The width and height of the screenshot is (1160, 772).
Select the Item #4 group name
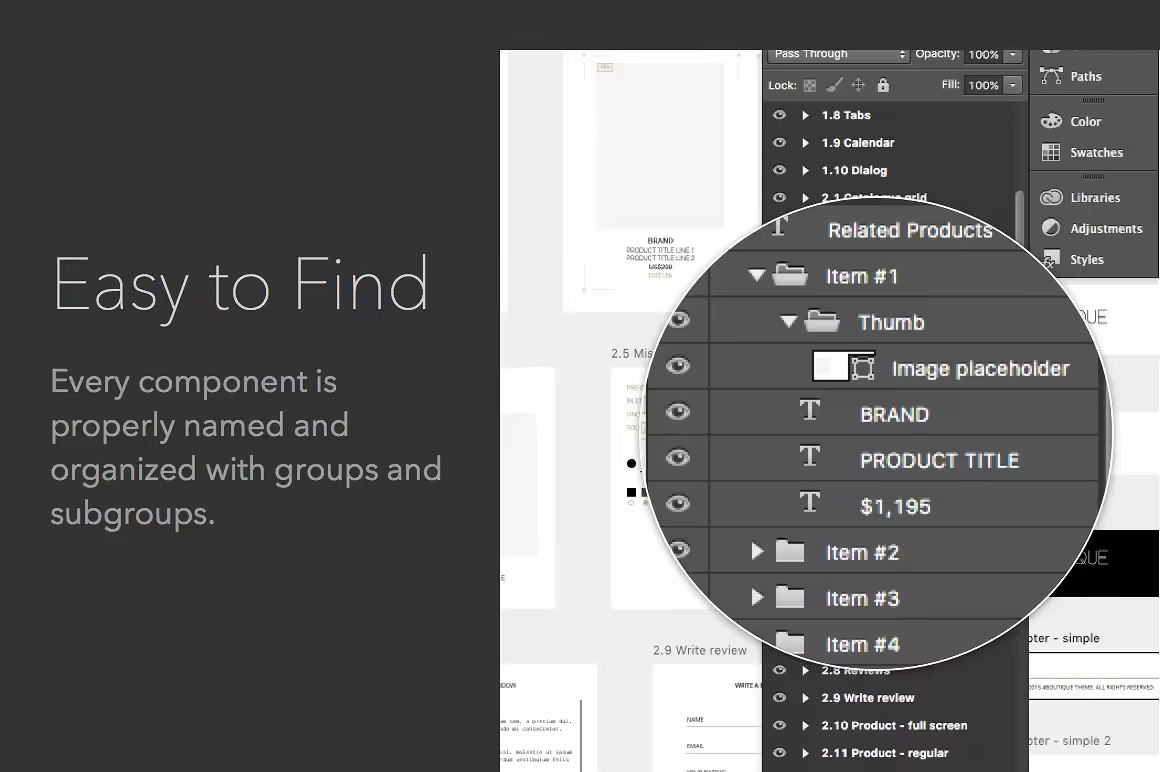[x=863, y=645]
